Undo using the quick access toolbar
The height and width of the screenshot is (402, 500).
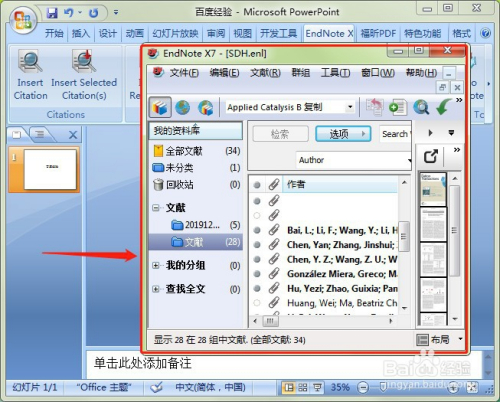click(x=69, y=13)
